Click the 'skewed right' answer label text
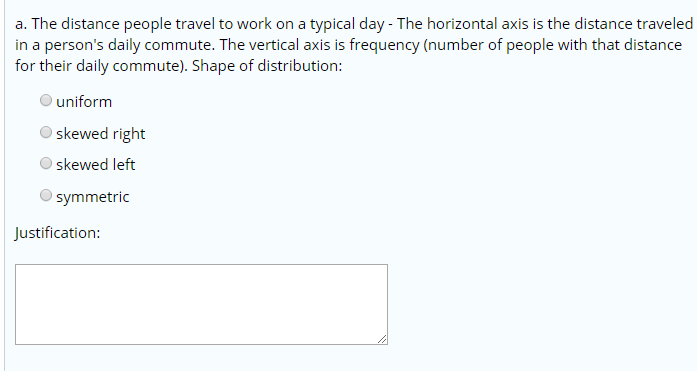697x371 pixels. (x=100, y=134)
